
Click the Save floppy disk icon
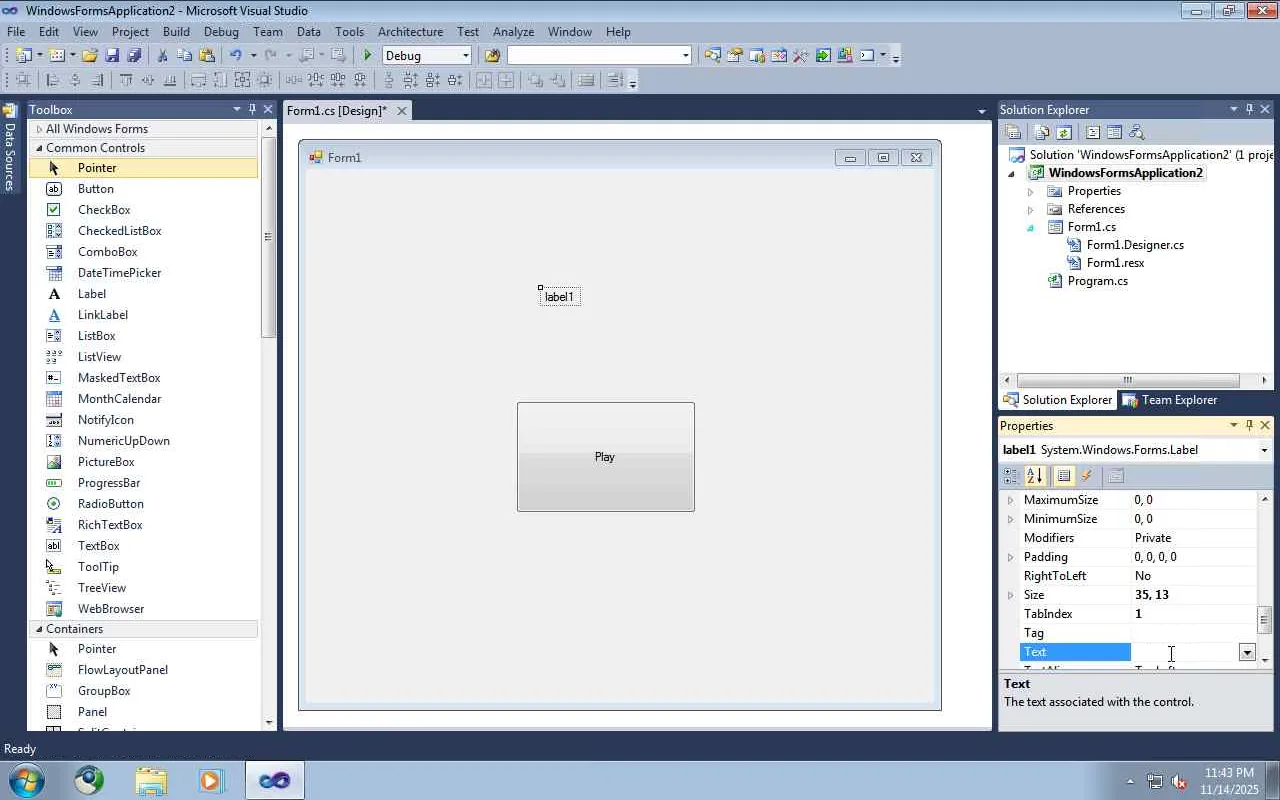tap(112, 56)
